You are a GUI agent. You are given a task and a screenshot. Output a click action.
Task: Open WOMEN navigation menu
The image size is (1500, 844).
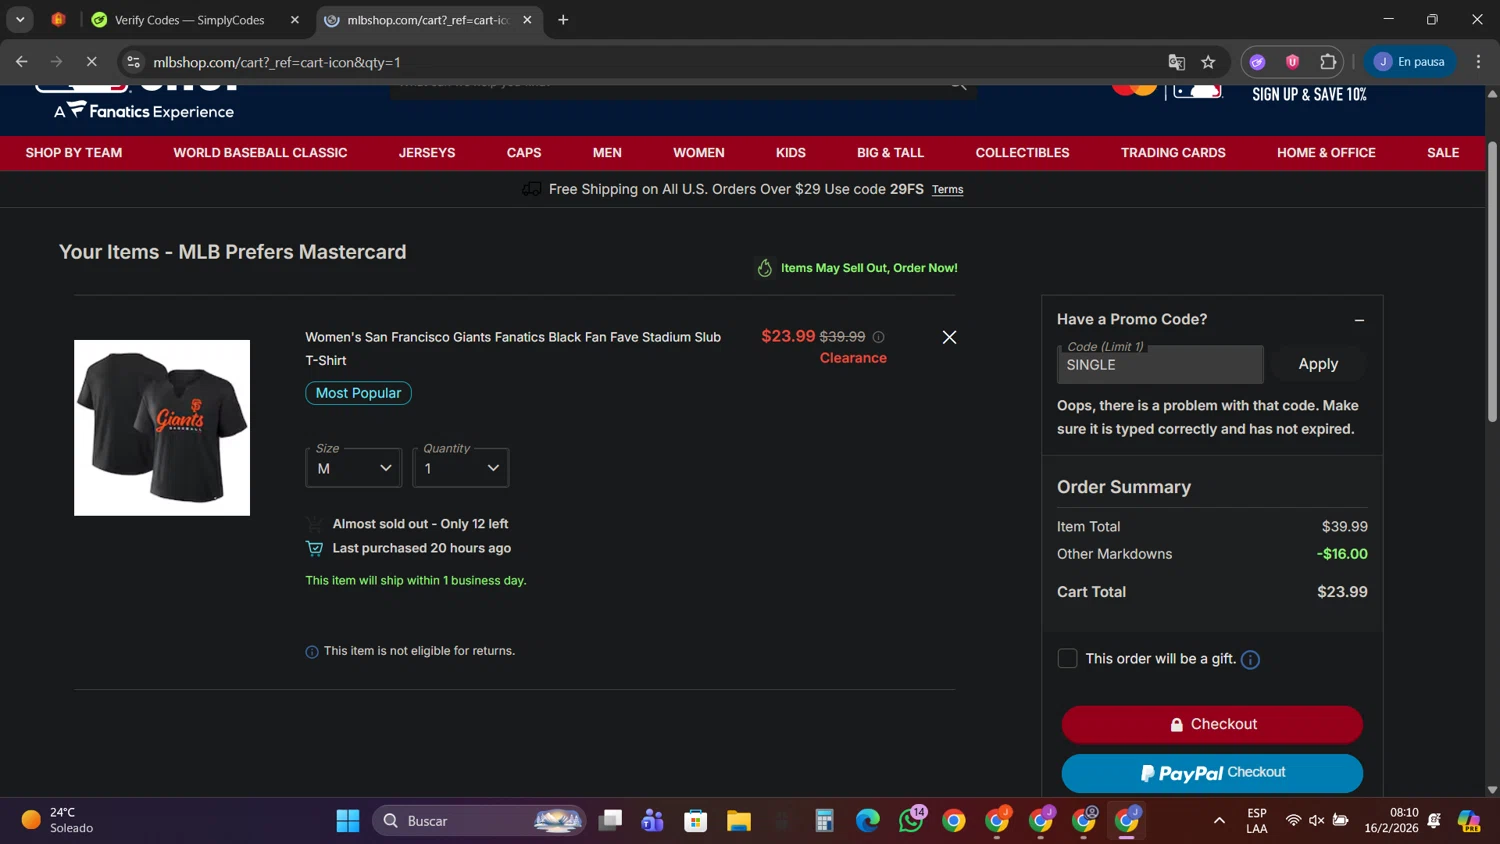tap(699, 153)
